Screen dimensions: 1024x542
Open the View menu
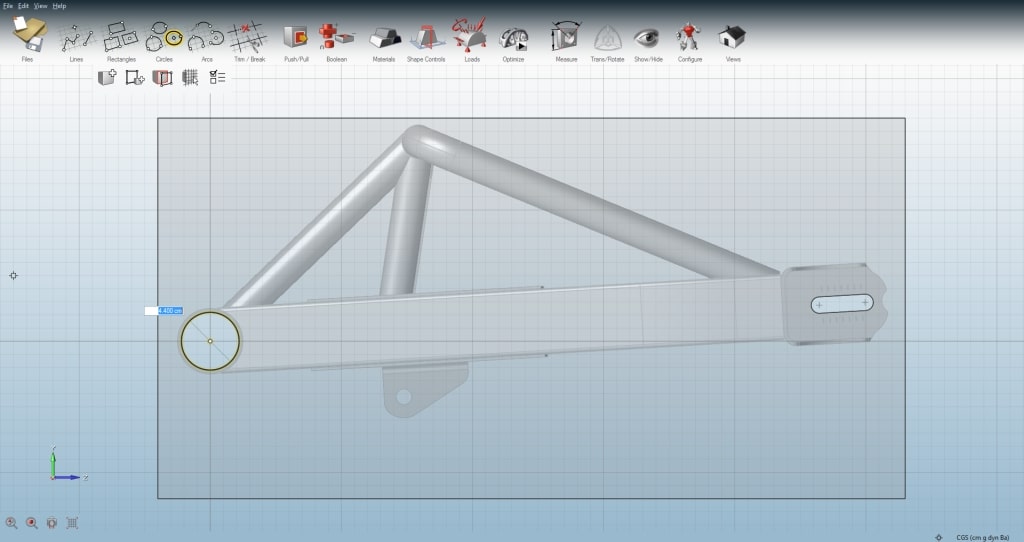click(x=40, y=6)
